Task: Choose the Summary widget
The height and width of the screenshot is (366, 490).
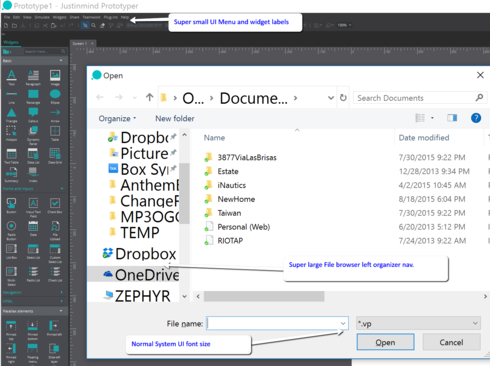Action: [x=12, y=175]
